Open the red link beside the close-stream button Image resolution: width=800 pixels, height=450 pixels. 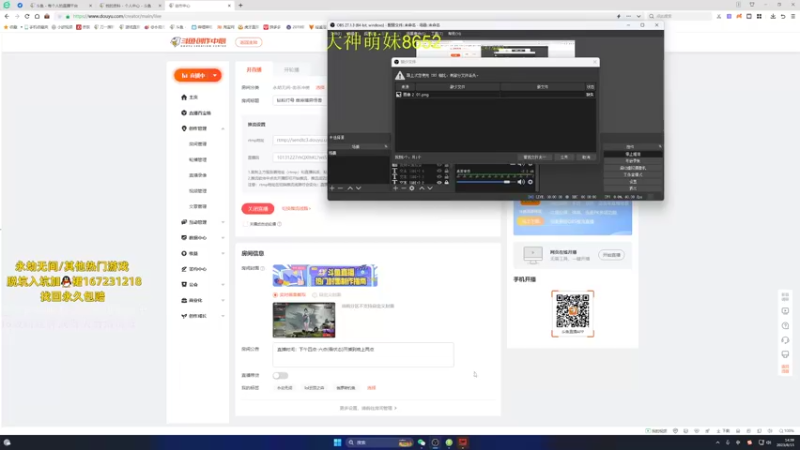point(296,209)
